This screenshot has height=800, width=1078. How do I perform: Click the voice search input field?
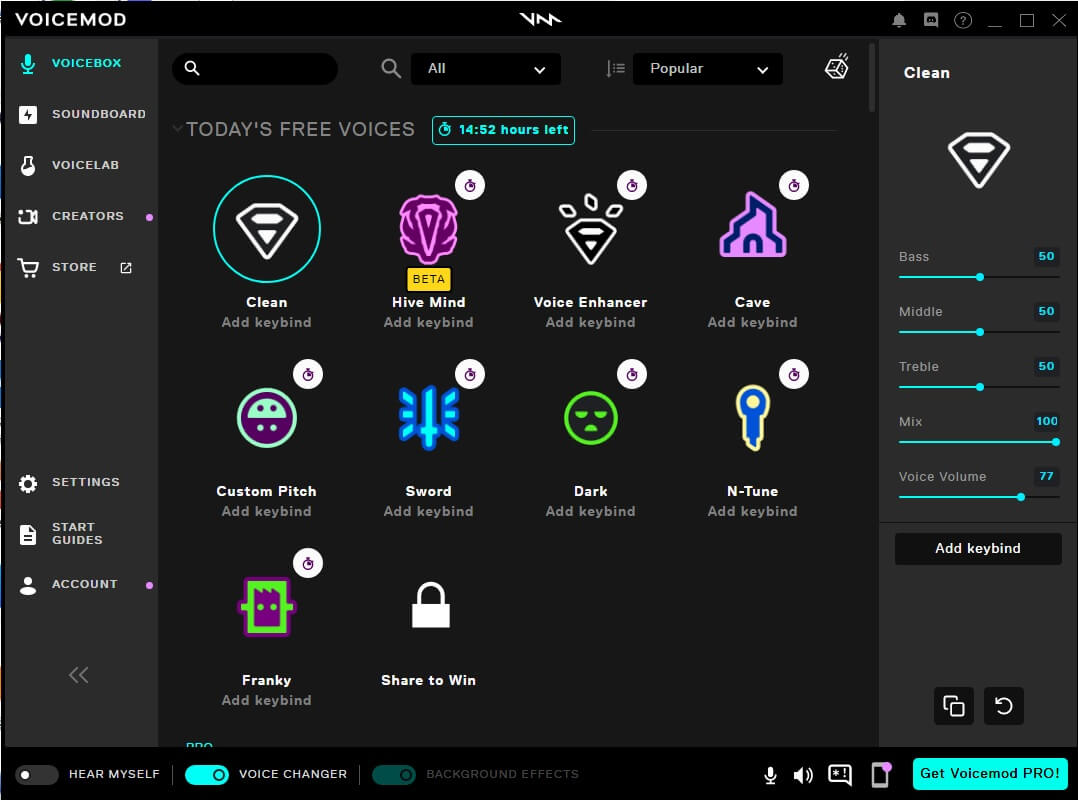click(x=255, y=69)
